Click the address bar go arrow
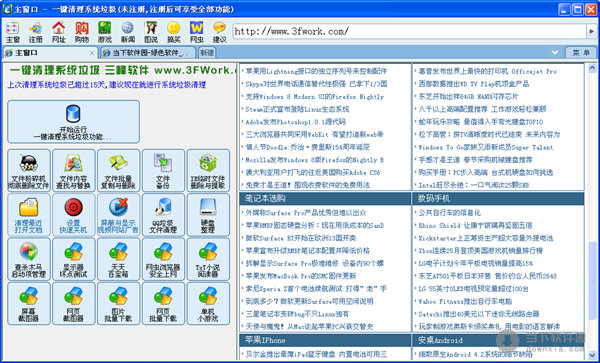 [592, 31]
